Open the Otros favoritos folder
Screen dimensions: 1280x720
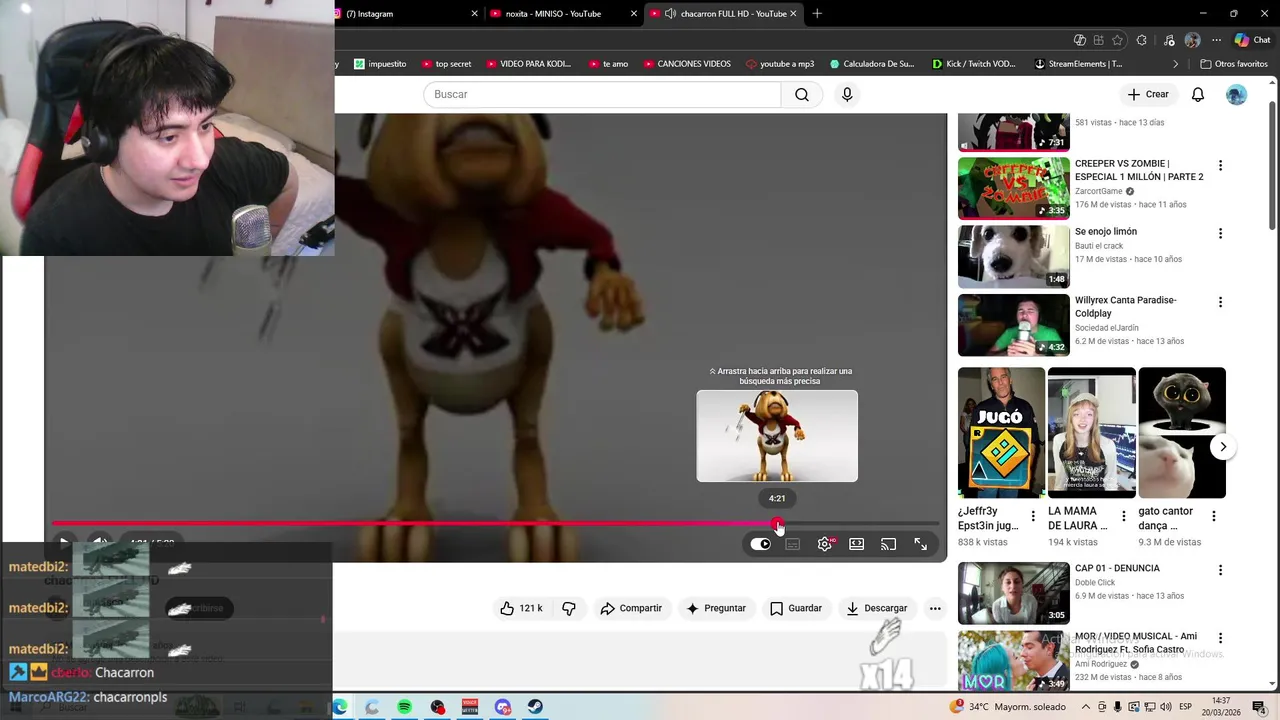[1234, 64]
